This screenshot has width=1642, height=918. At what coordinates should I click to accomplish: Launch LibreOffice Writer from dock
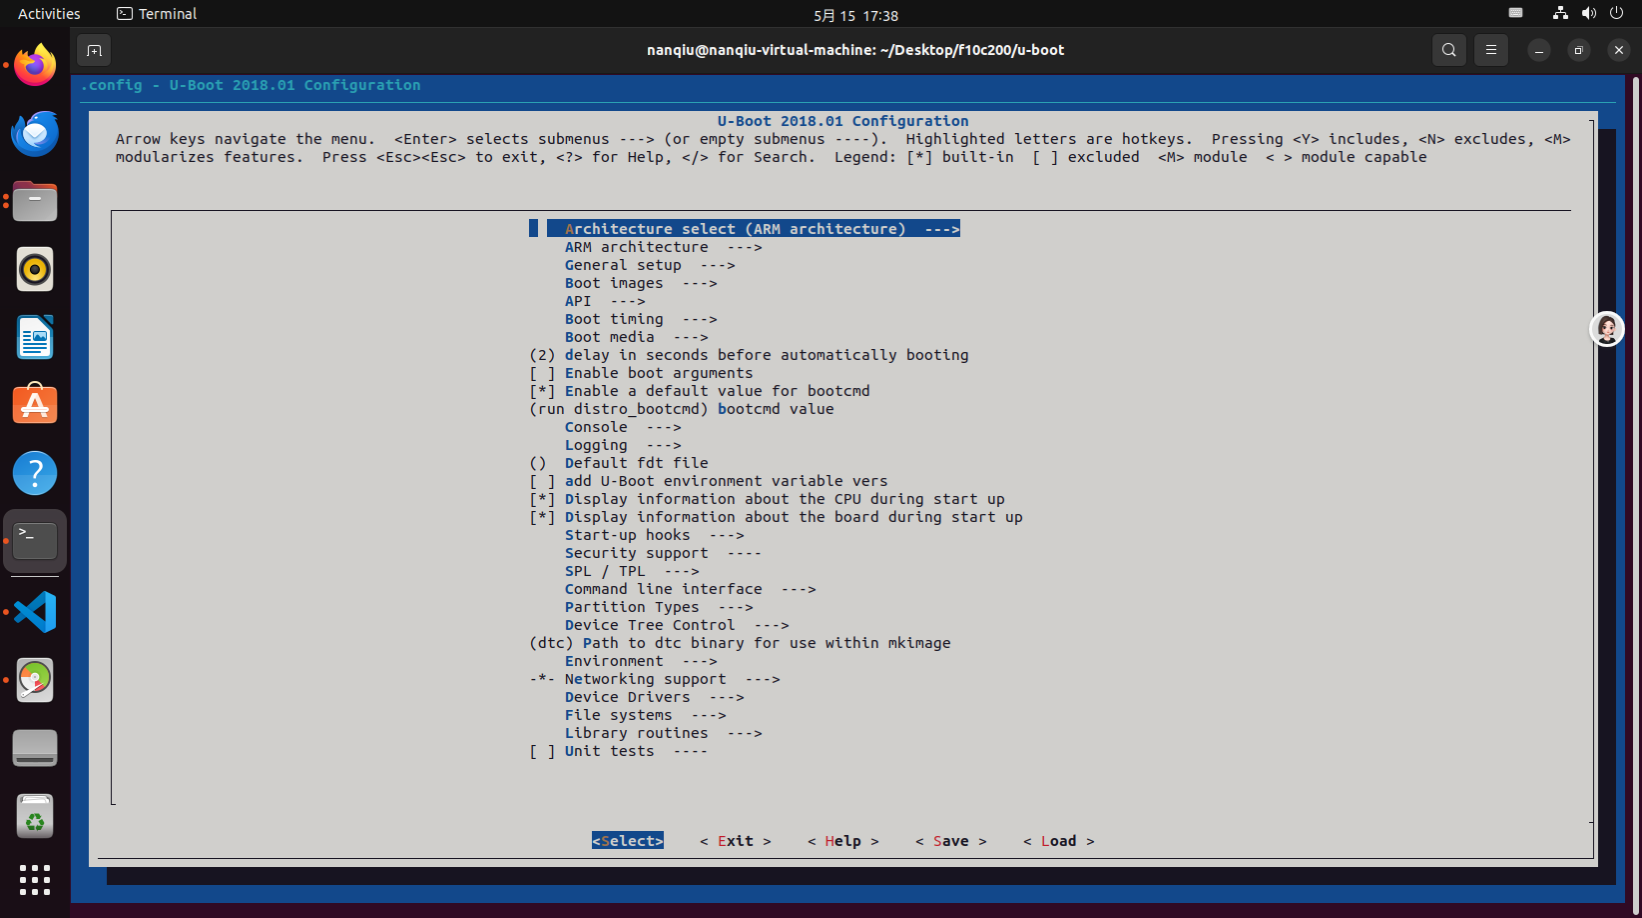click(x=35, y=337)
